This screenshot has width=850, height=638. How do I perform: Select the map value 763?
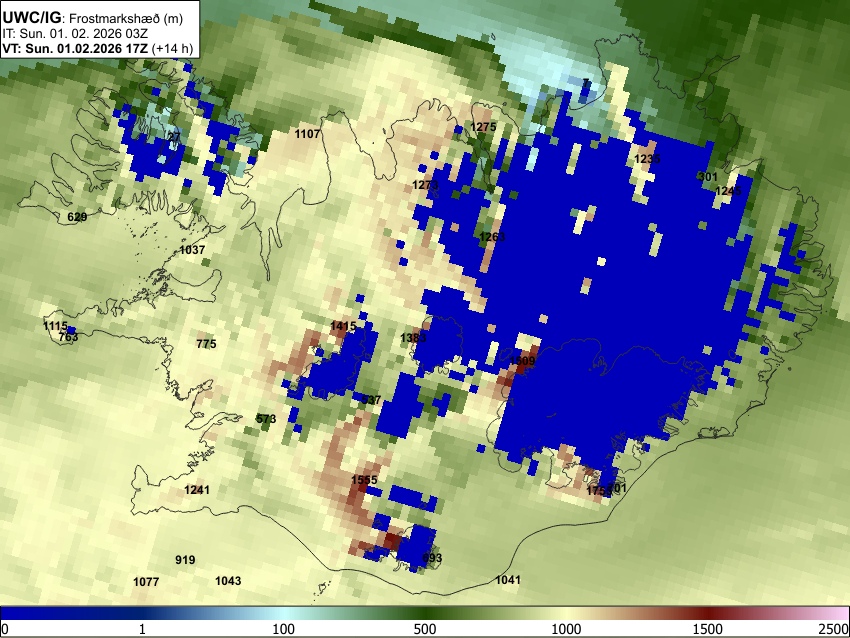68,337
